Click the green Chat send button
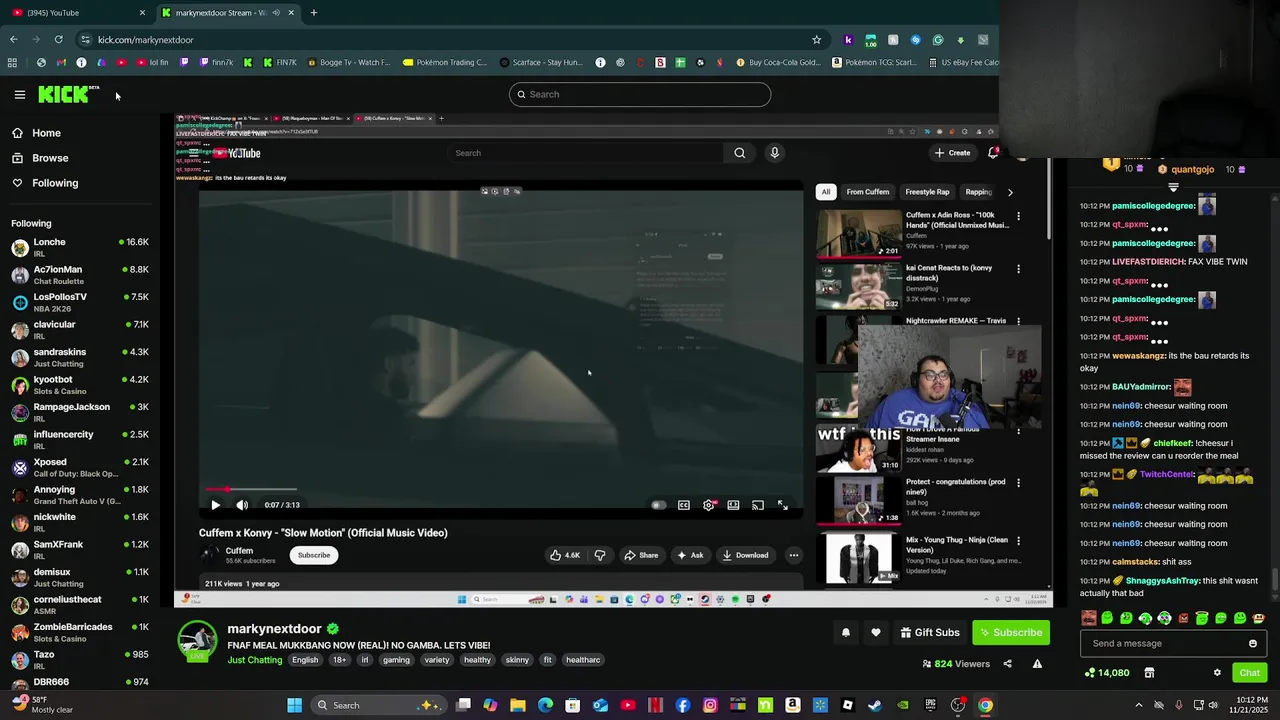This screenshot has height=720, width=1280. coord(1250,673)
